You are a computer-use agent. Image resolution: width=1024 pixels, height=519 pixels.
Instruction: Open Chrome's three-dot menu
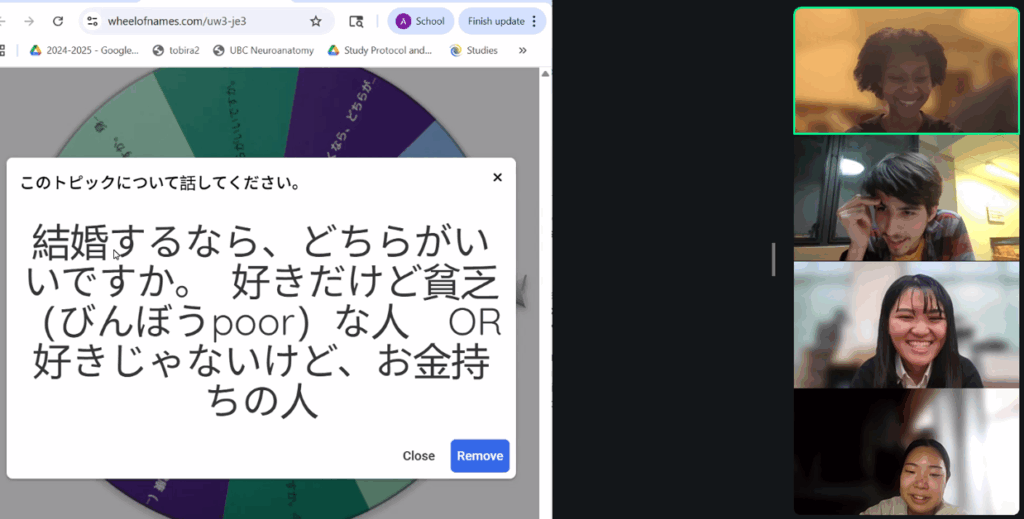[x=534, y=21]
